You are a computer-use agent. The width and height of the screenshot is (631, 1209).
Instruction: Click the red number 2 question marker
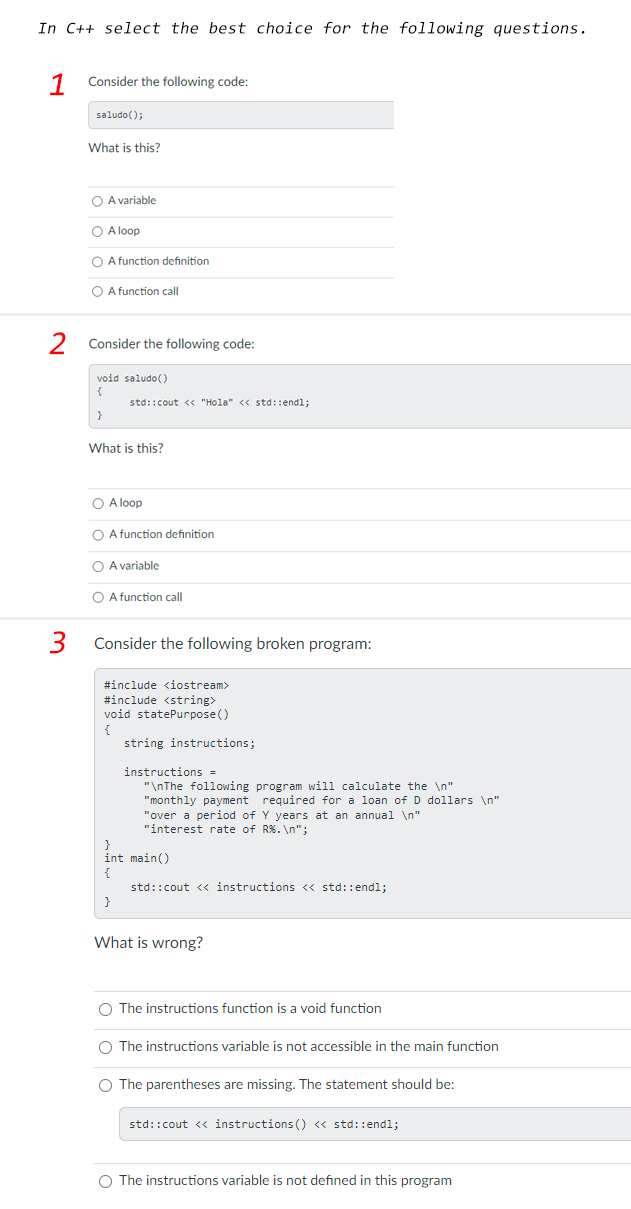click(x=57, y=344)
